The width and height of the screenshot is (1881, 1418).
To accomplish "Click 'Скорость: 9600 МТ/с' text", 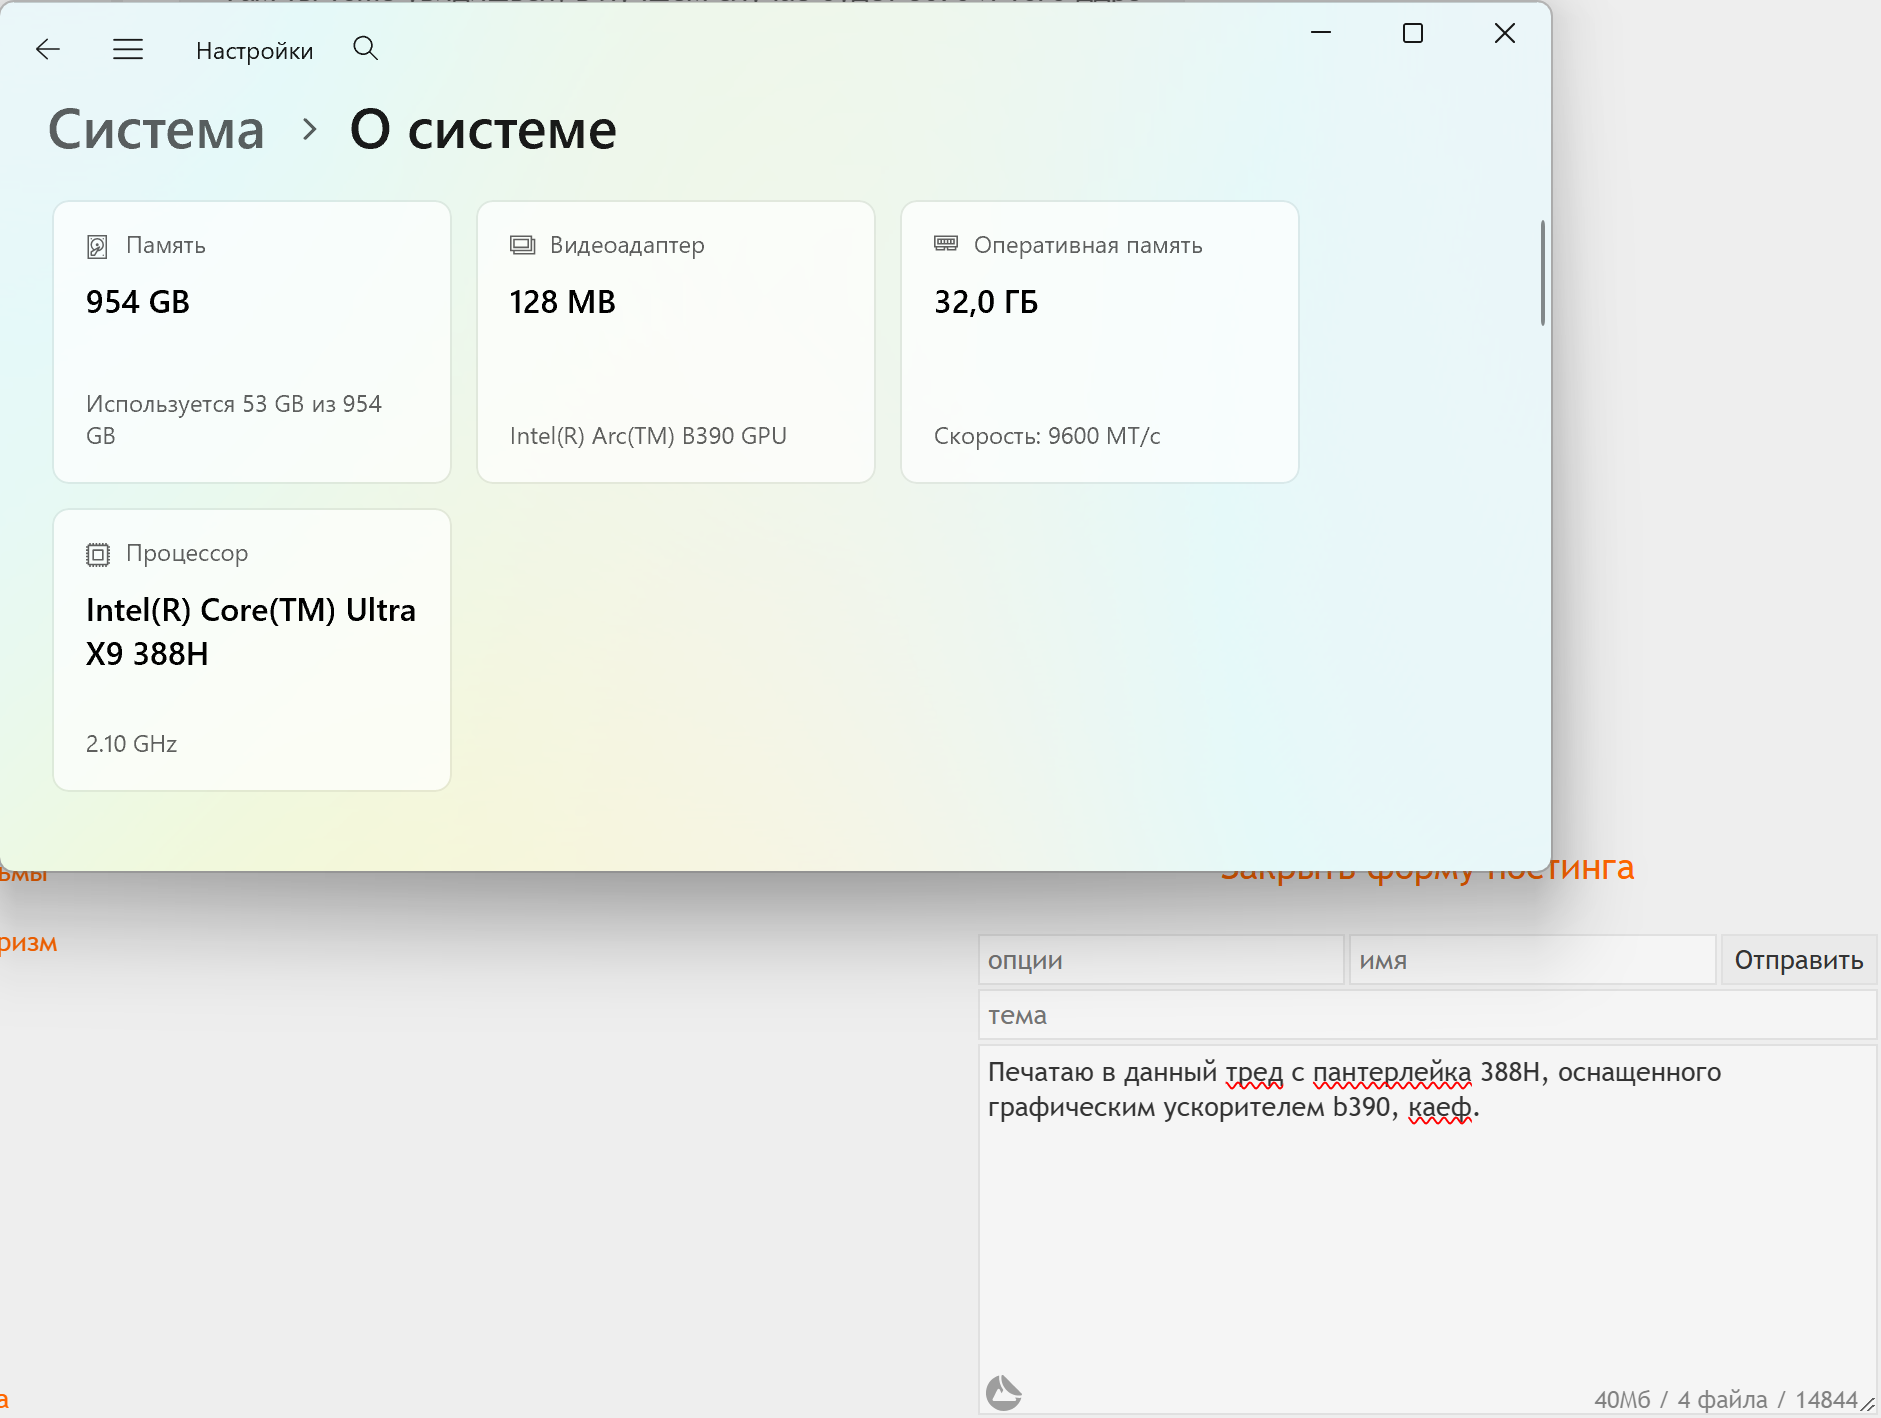I will [1047, 436].
